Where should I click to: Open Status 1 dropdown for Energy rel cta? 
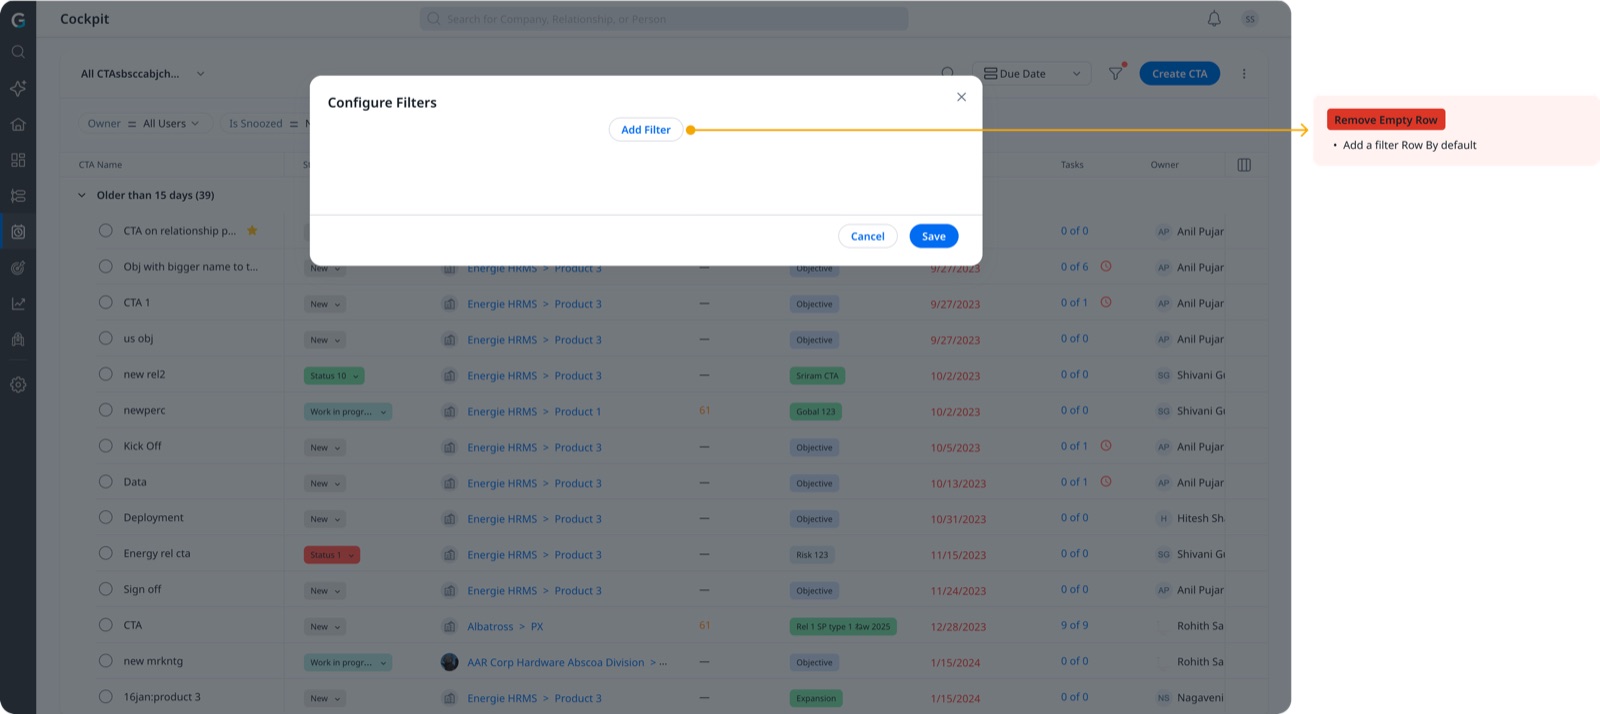pos(332,555)
